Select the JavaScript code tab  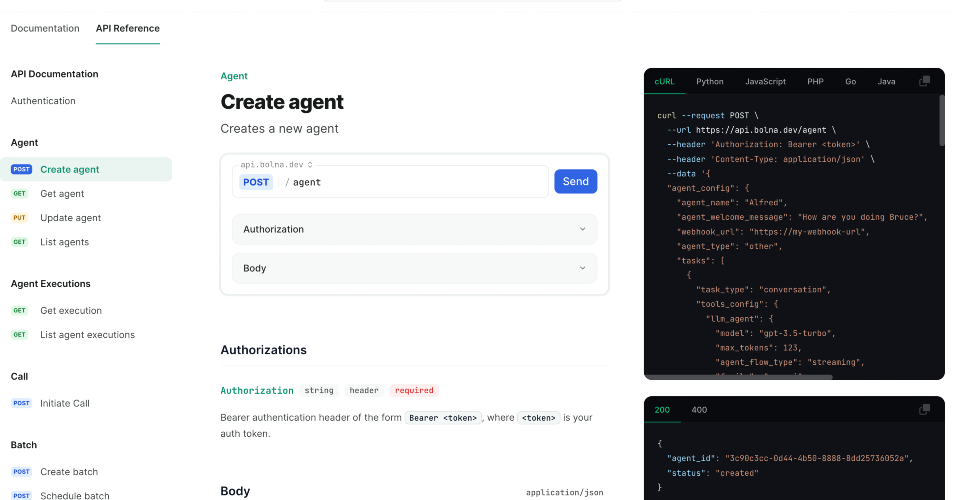766,82
